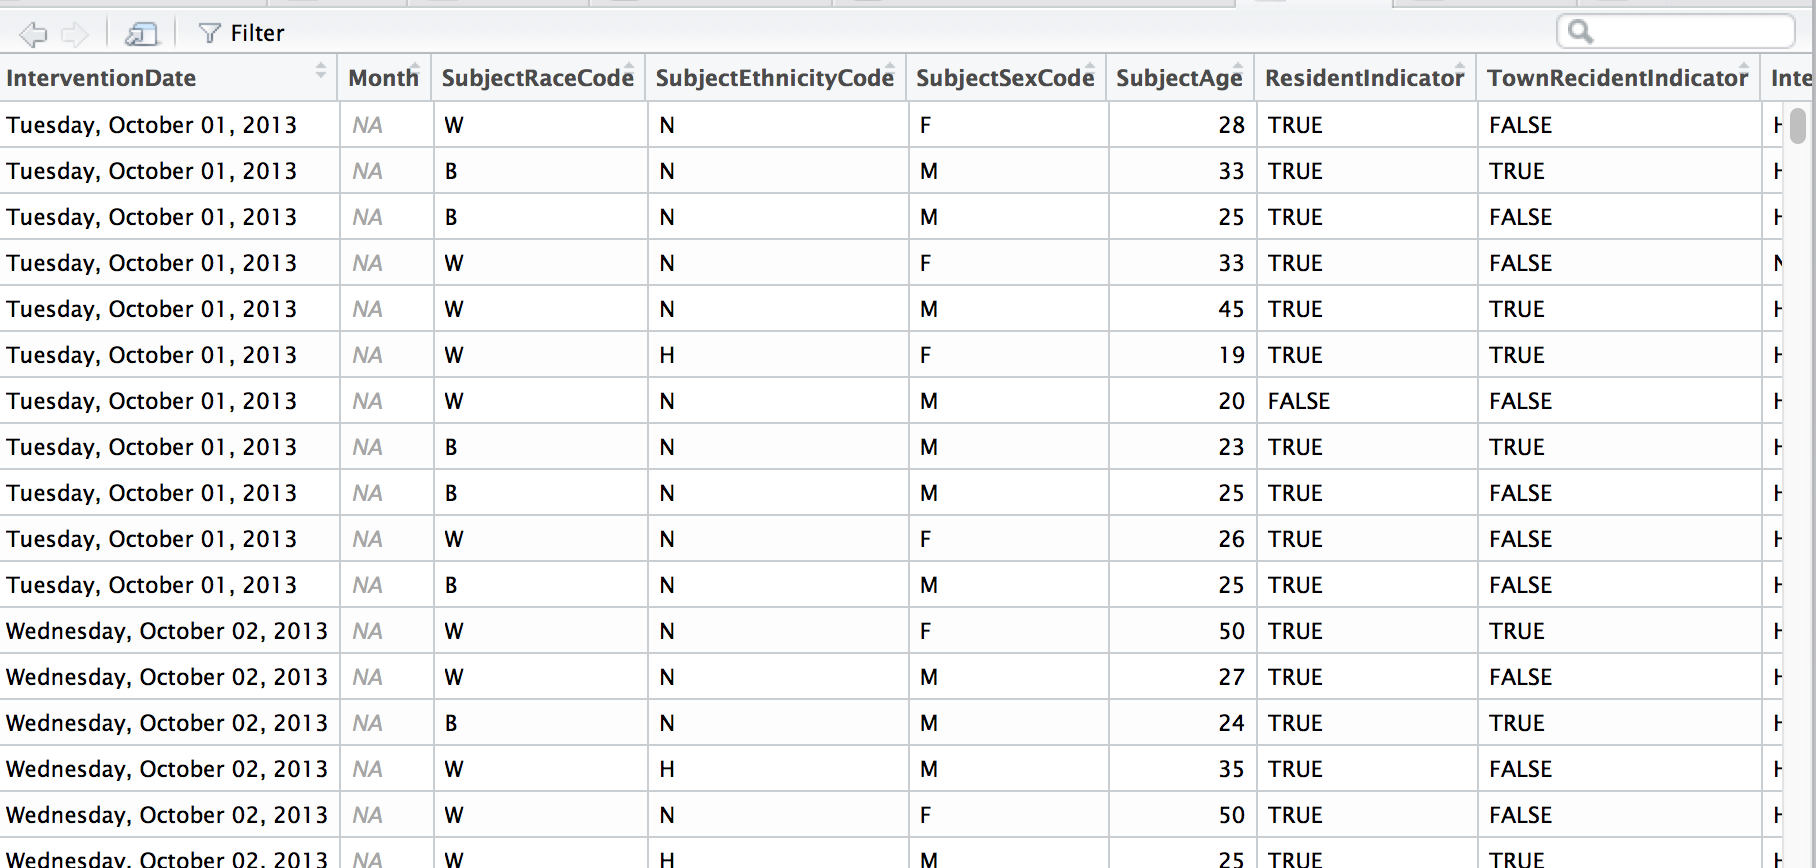Click the back navigation arrow
Screen dimensions: 1816x868
[x=33, y=34]
